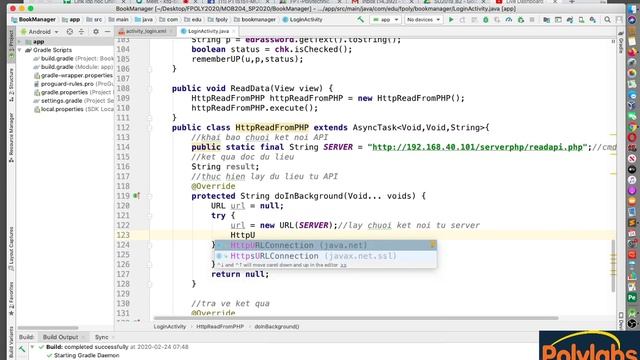Click the Apply Changes icon next to Run
Viewport: 640px width, 360px height.
(462, 20)
